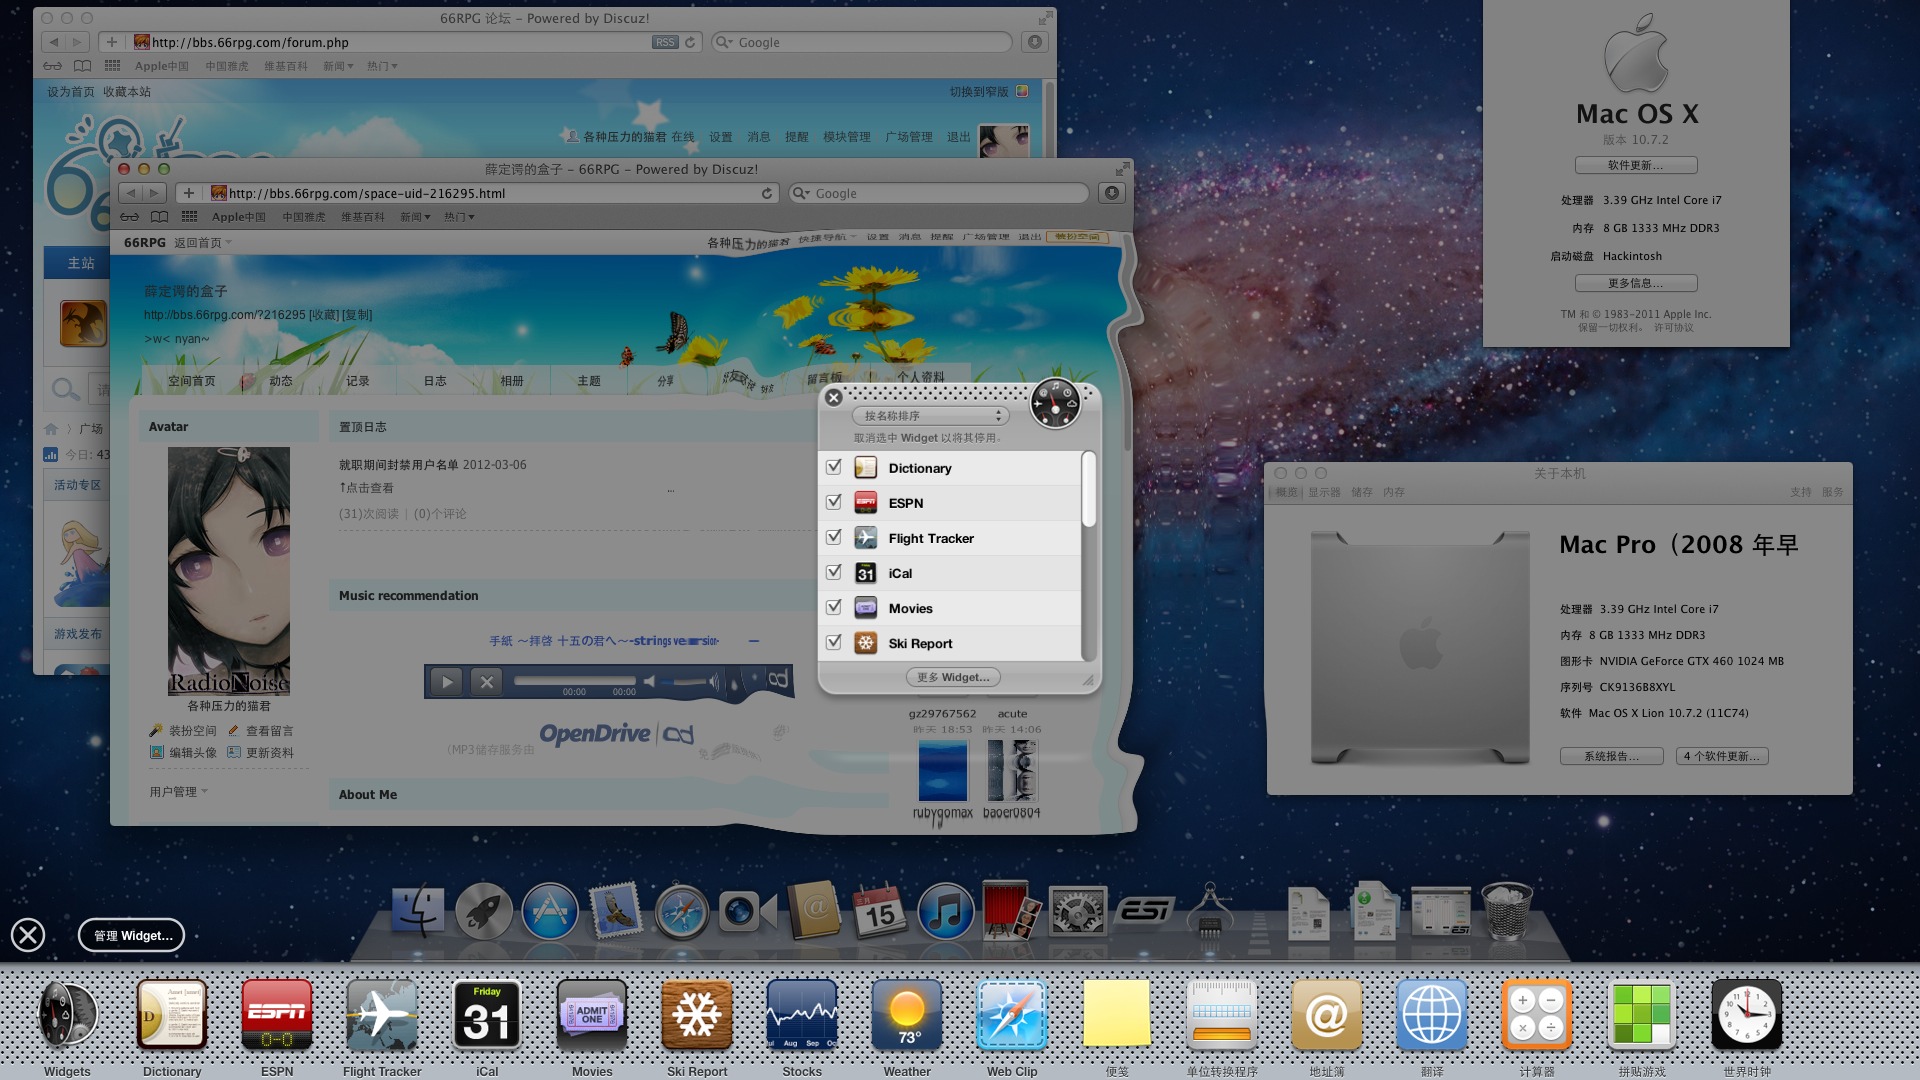1920x1080 pixels.
Task: Select the 相册 tab on profile page
Action: (x=512, y=381)
